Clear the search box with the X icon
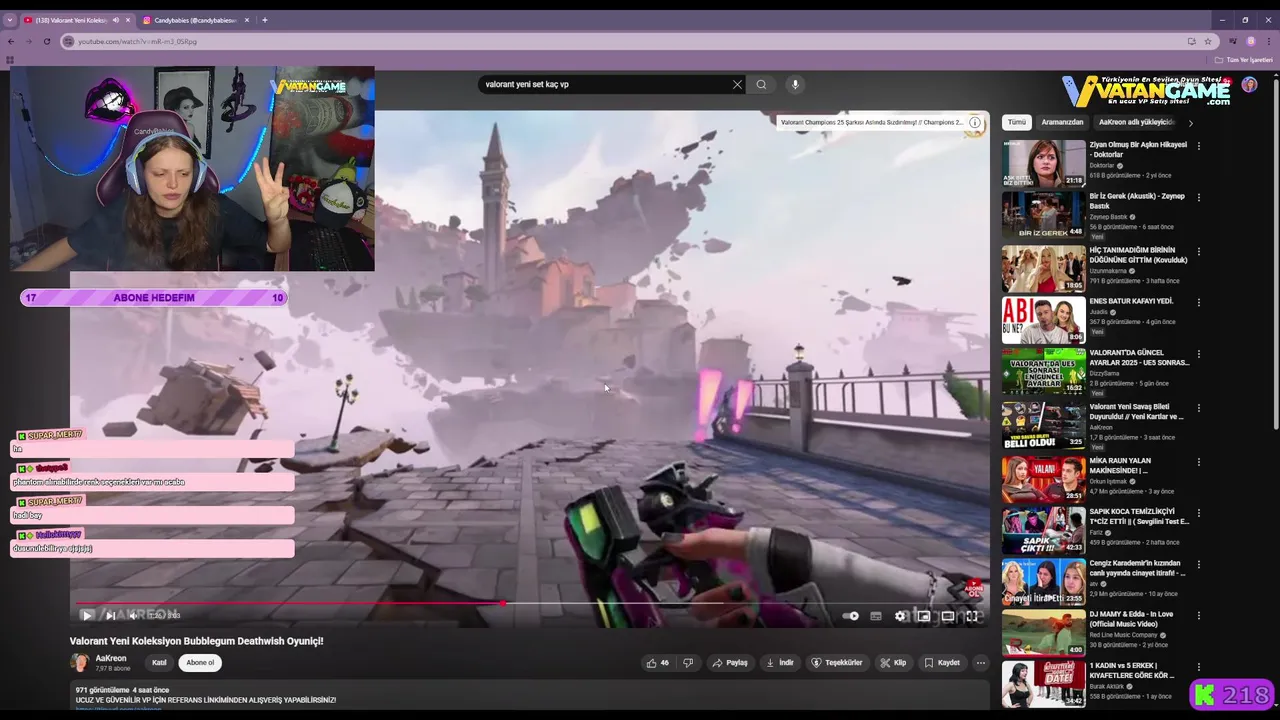 (737, 85)
